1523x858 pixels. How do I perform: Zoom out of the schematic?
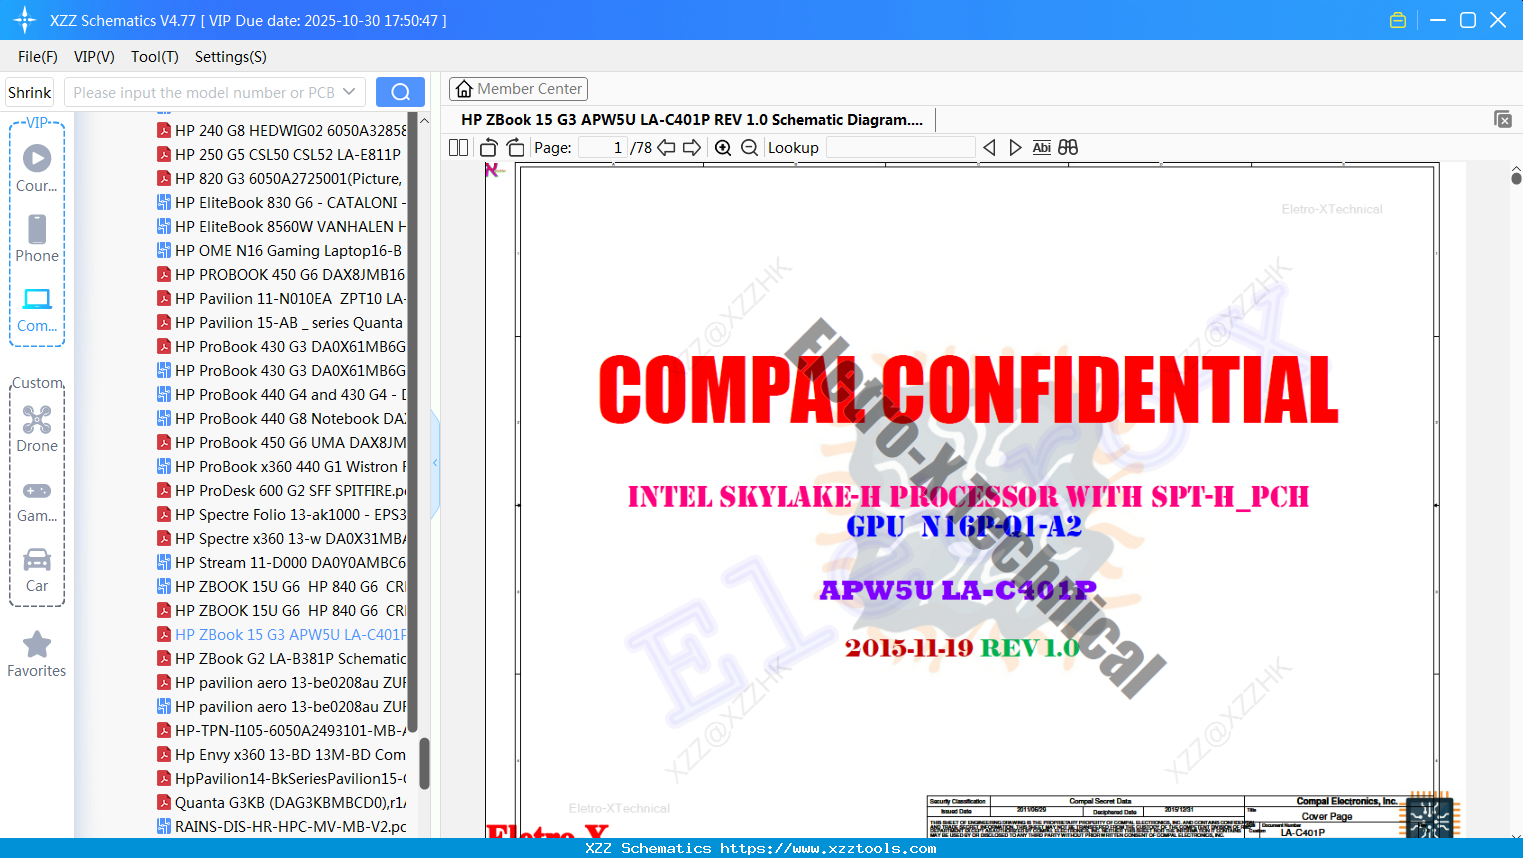(749, 147)
